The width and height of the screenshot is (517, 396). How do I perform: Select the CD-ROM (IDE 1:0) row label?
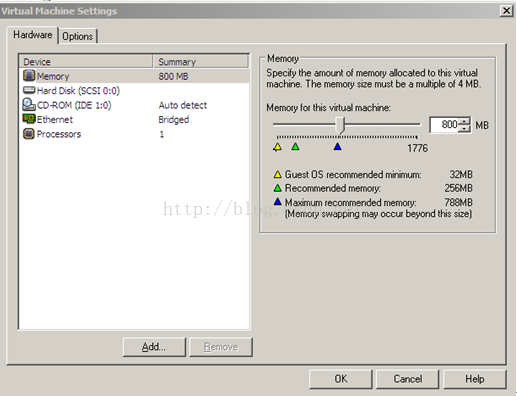[x=74, y=105]
